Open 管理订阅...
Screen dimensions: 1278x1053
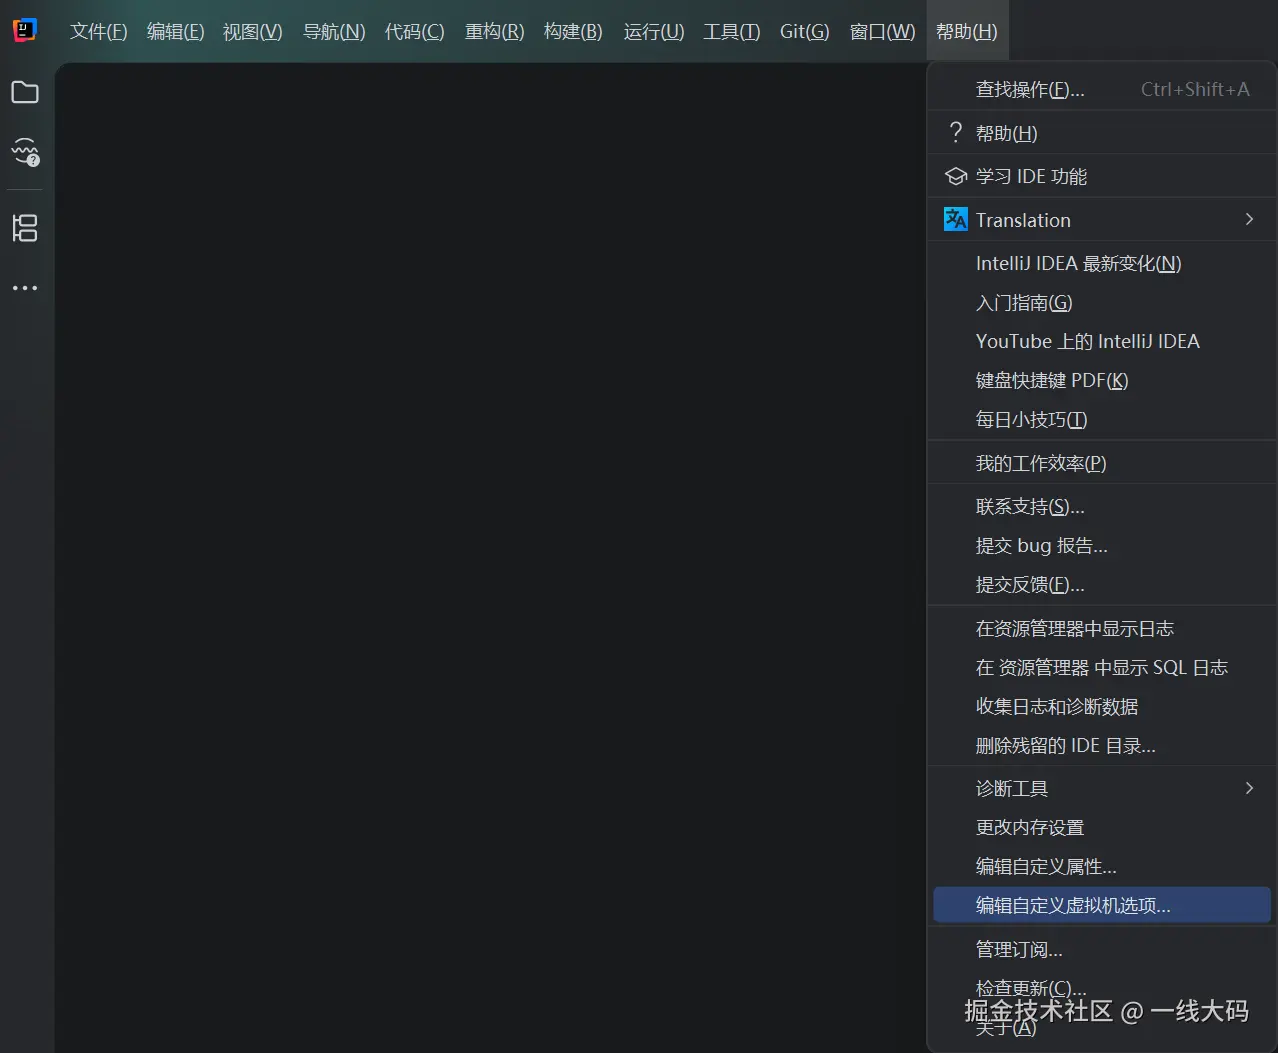(1102, 949)
